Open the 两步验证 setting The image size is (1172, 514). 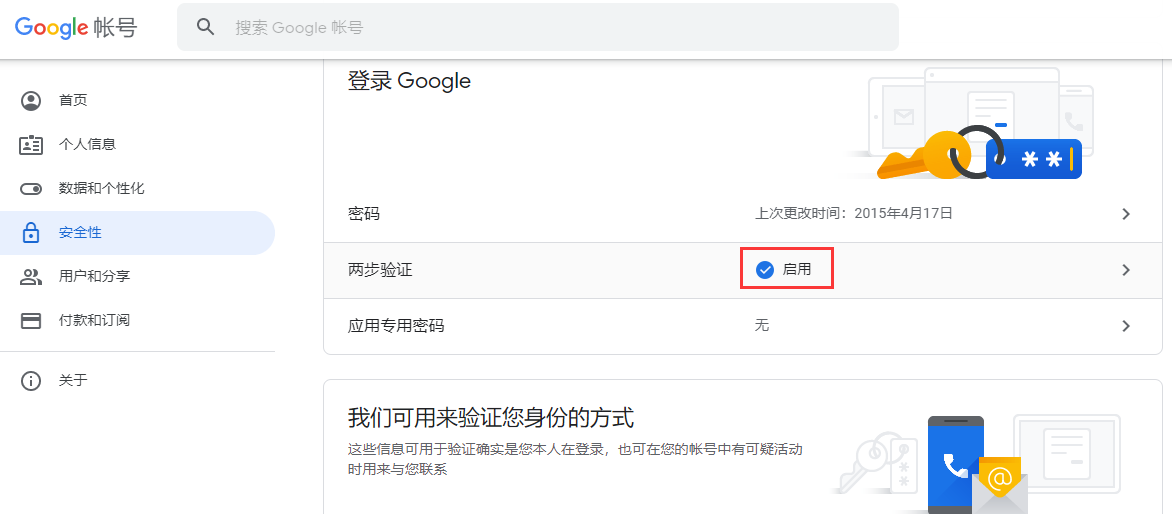(740, 270)
